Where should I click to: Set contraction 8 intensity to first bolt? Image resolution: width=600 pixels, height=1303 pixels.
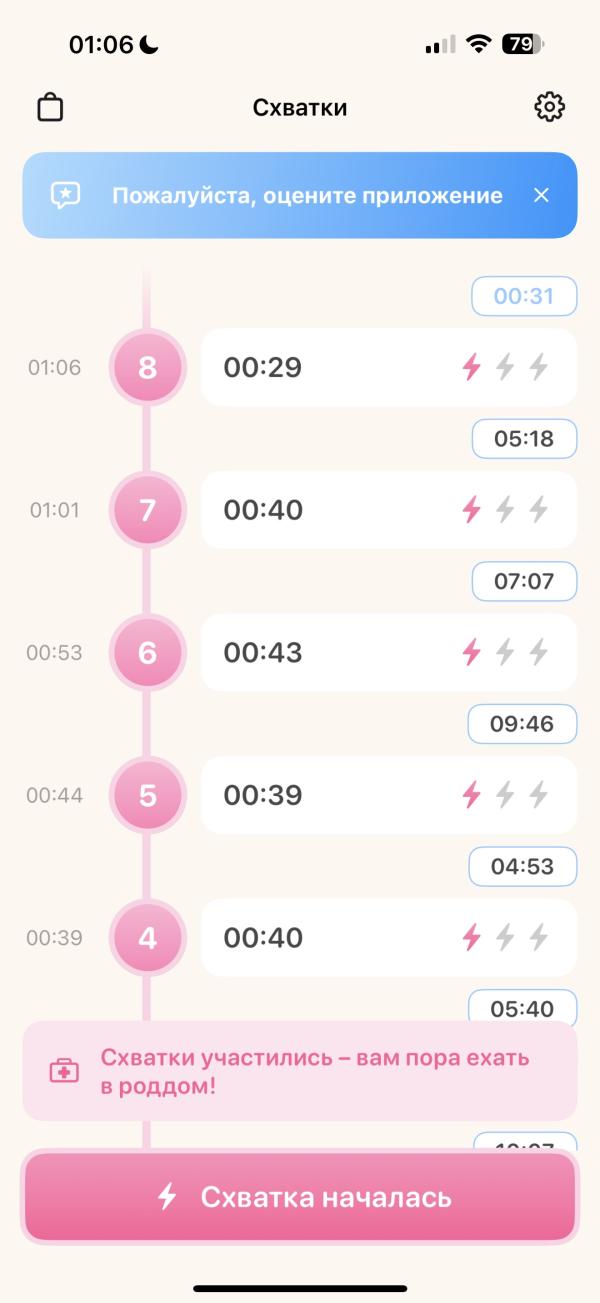click(471, 368)
